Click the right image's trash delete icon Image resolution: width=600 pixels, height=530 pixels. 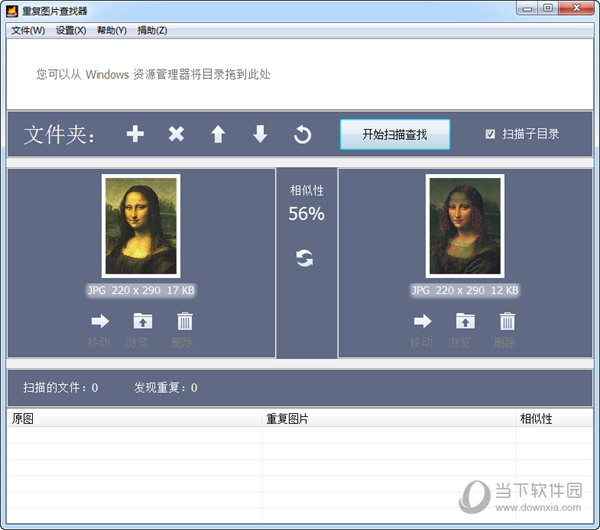(507, 321)
